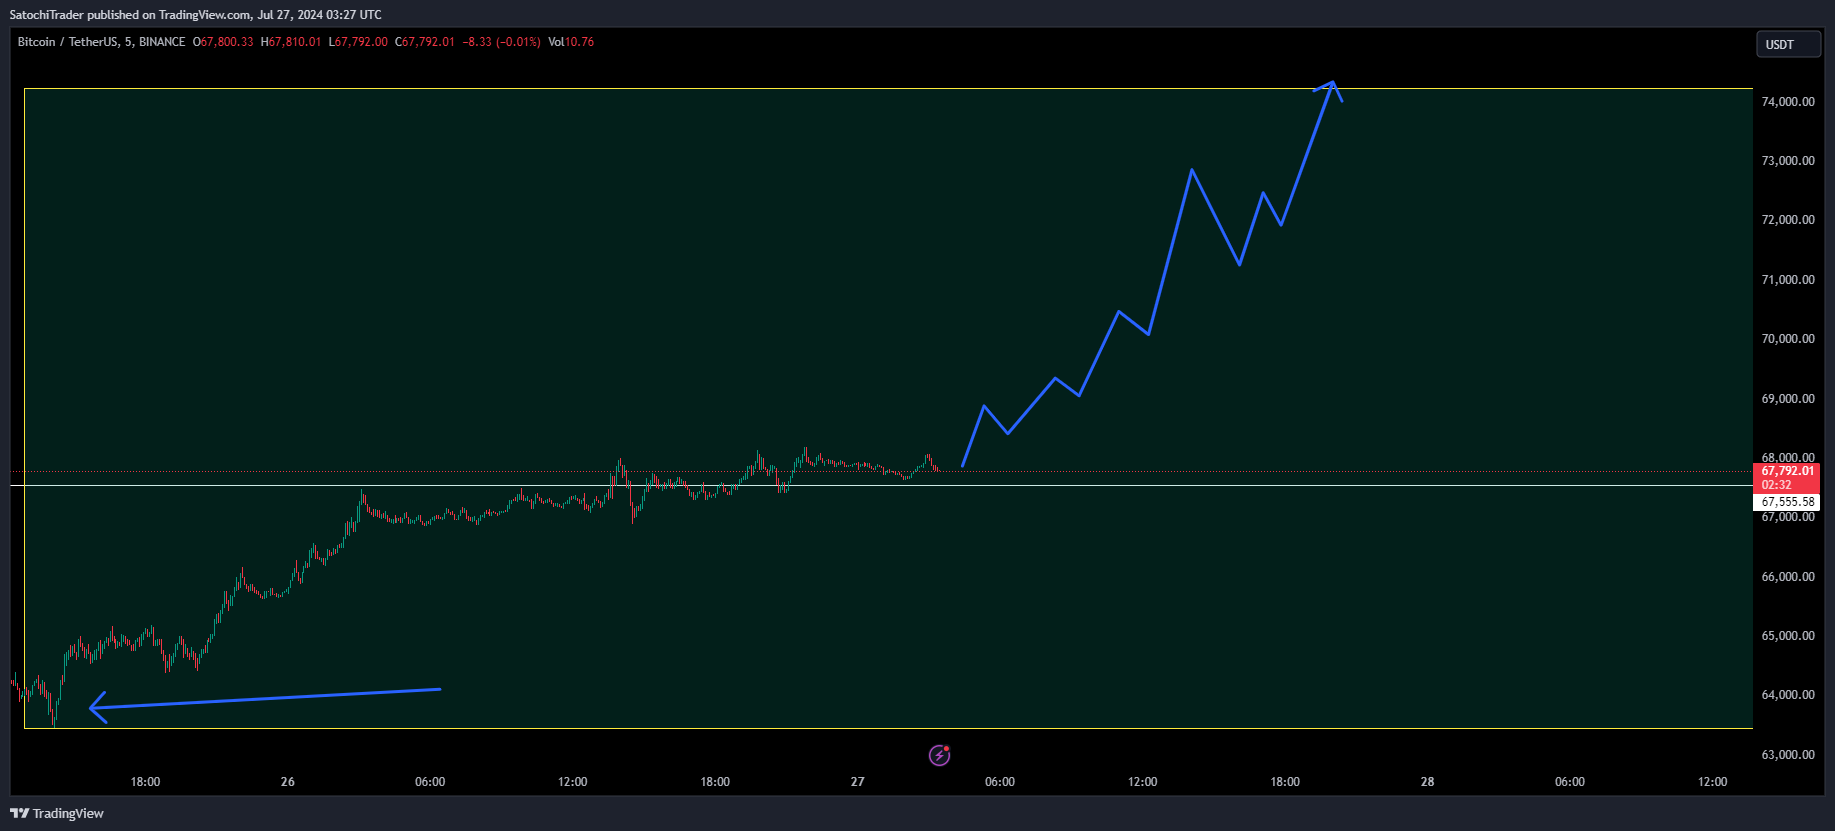
Task: Click the -8.33 (-0.01%) change value
Action: (501, 42)
